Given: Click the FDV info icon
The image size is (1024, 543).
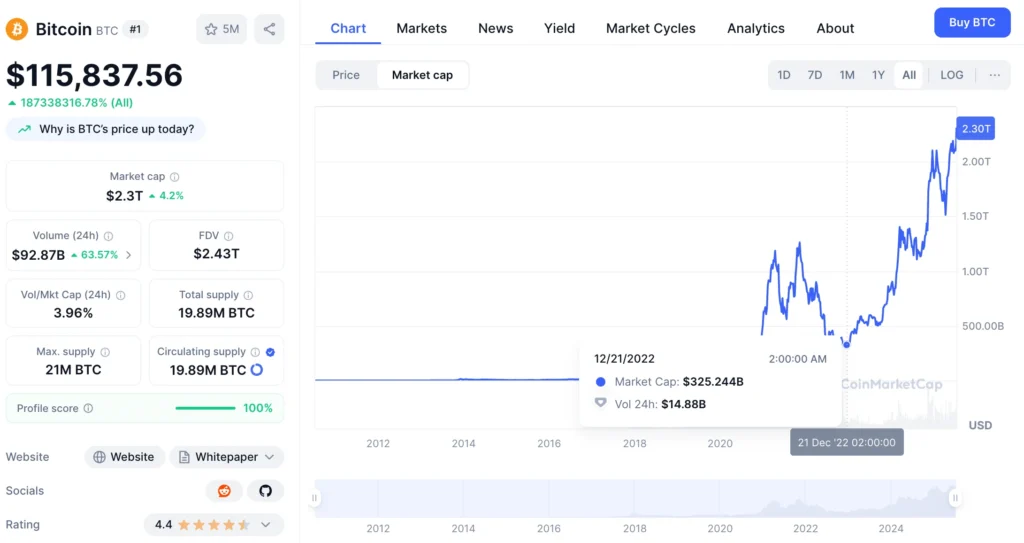Looking at the screenshot, I should point(229,236).
